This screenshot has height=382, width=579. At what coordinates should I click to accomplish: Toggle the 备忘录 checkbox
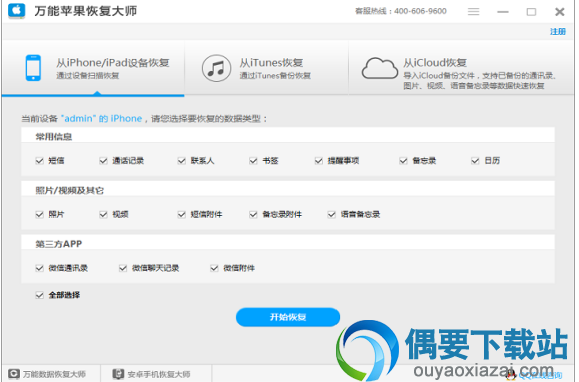pos(403,161)
